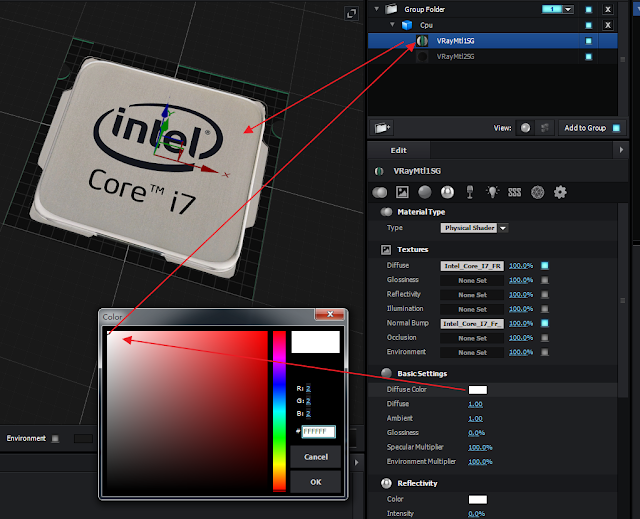
Task: Remove the Cpu model with its X button
Action: 608,25
